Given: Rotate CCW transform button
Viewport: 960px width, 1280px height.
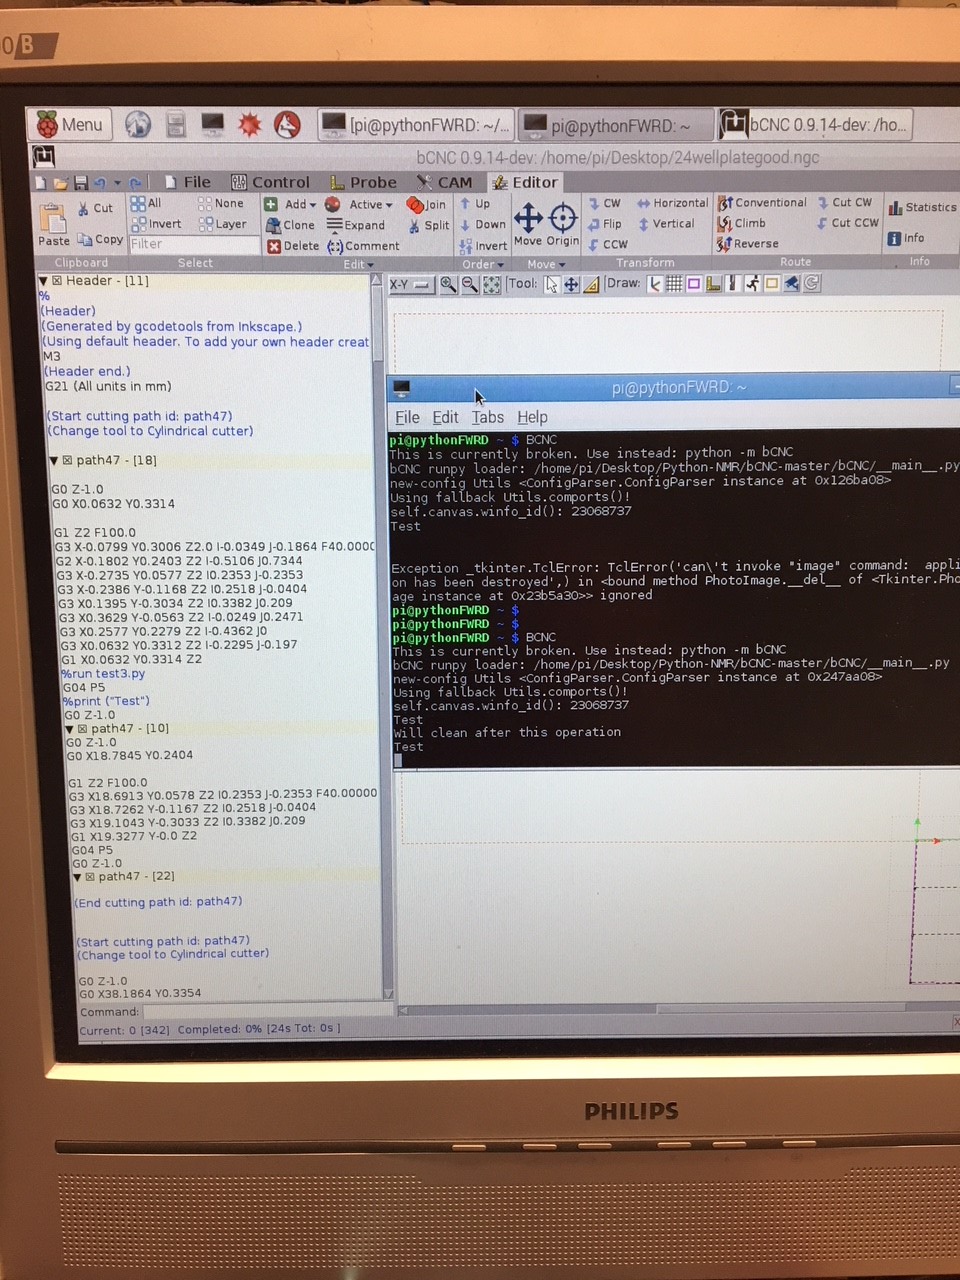Looking at the screenshot, I should coord(607,244).
